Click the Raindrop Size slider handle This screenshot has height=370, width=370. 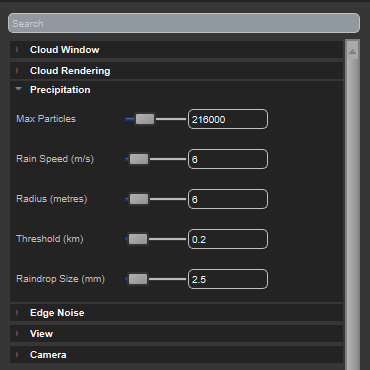tap(138, 279)
